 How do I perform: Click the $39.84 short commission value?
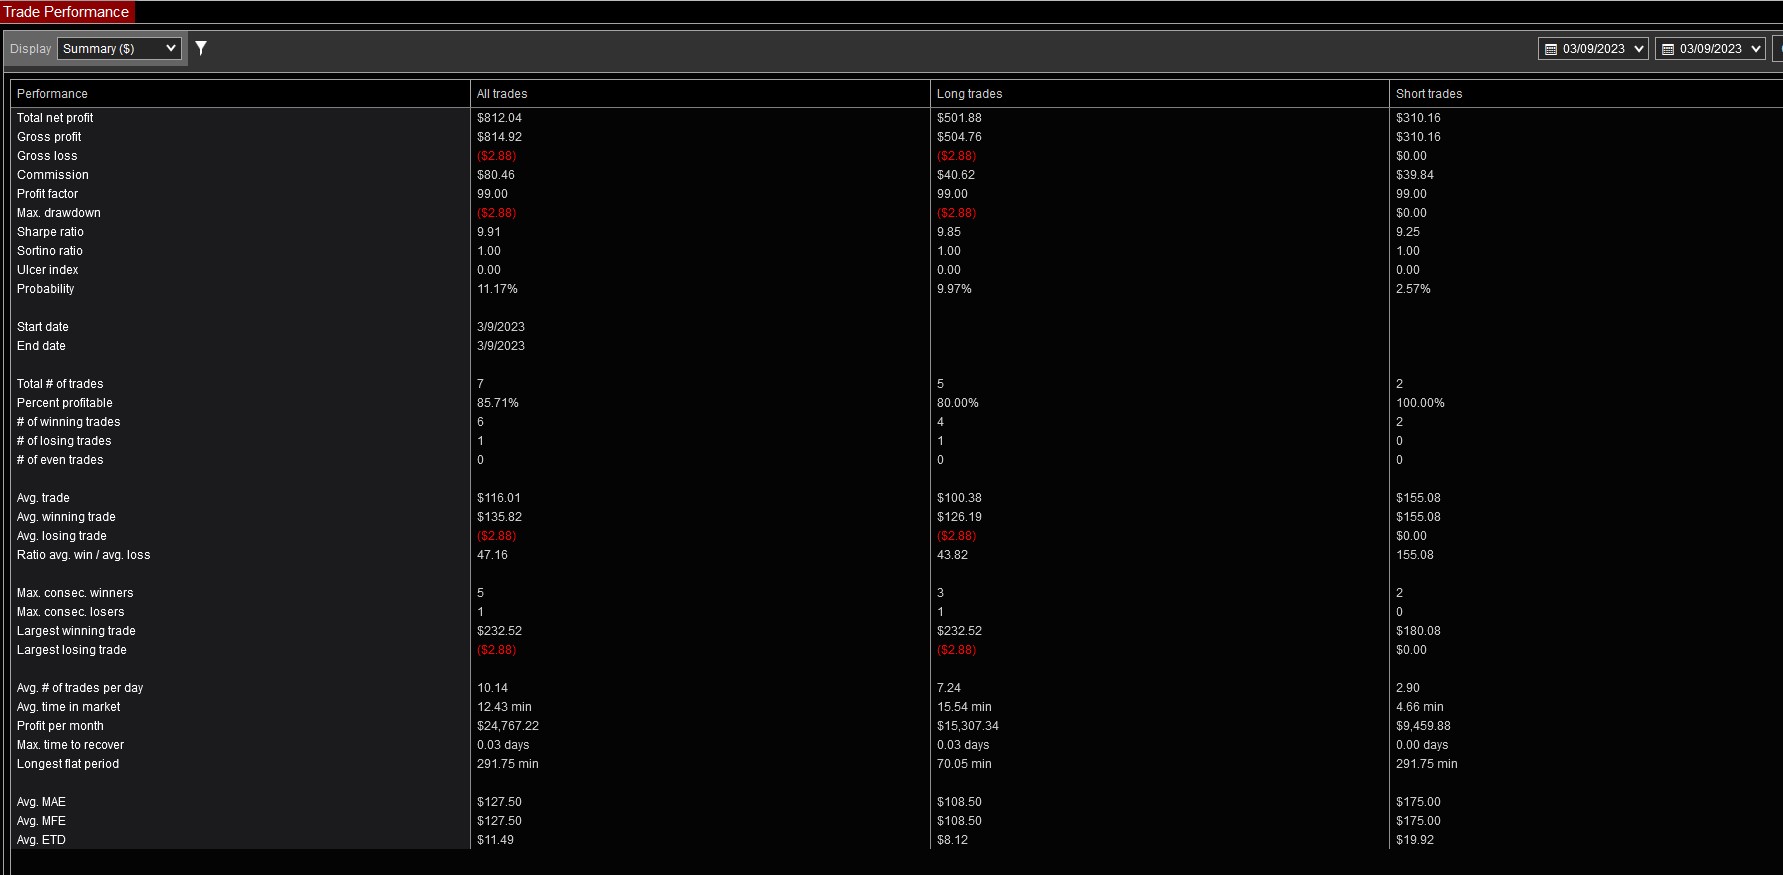tap(1415, 175)
